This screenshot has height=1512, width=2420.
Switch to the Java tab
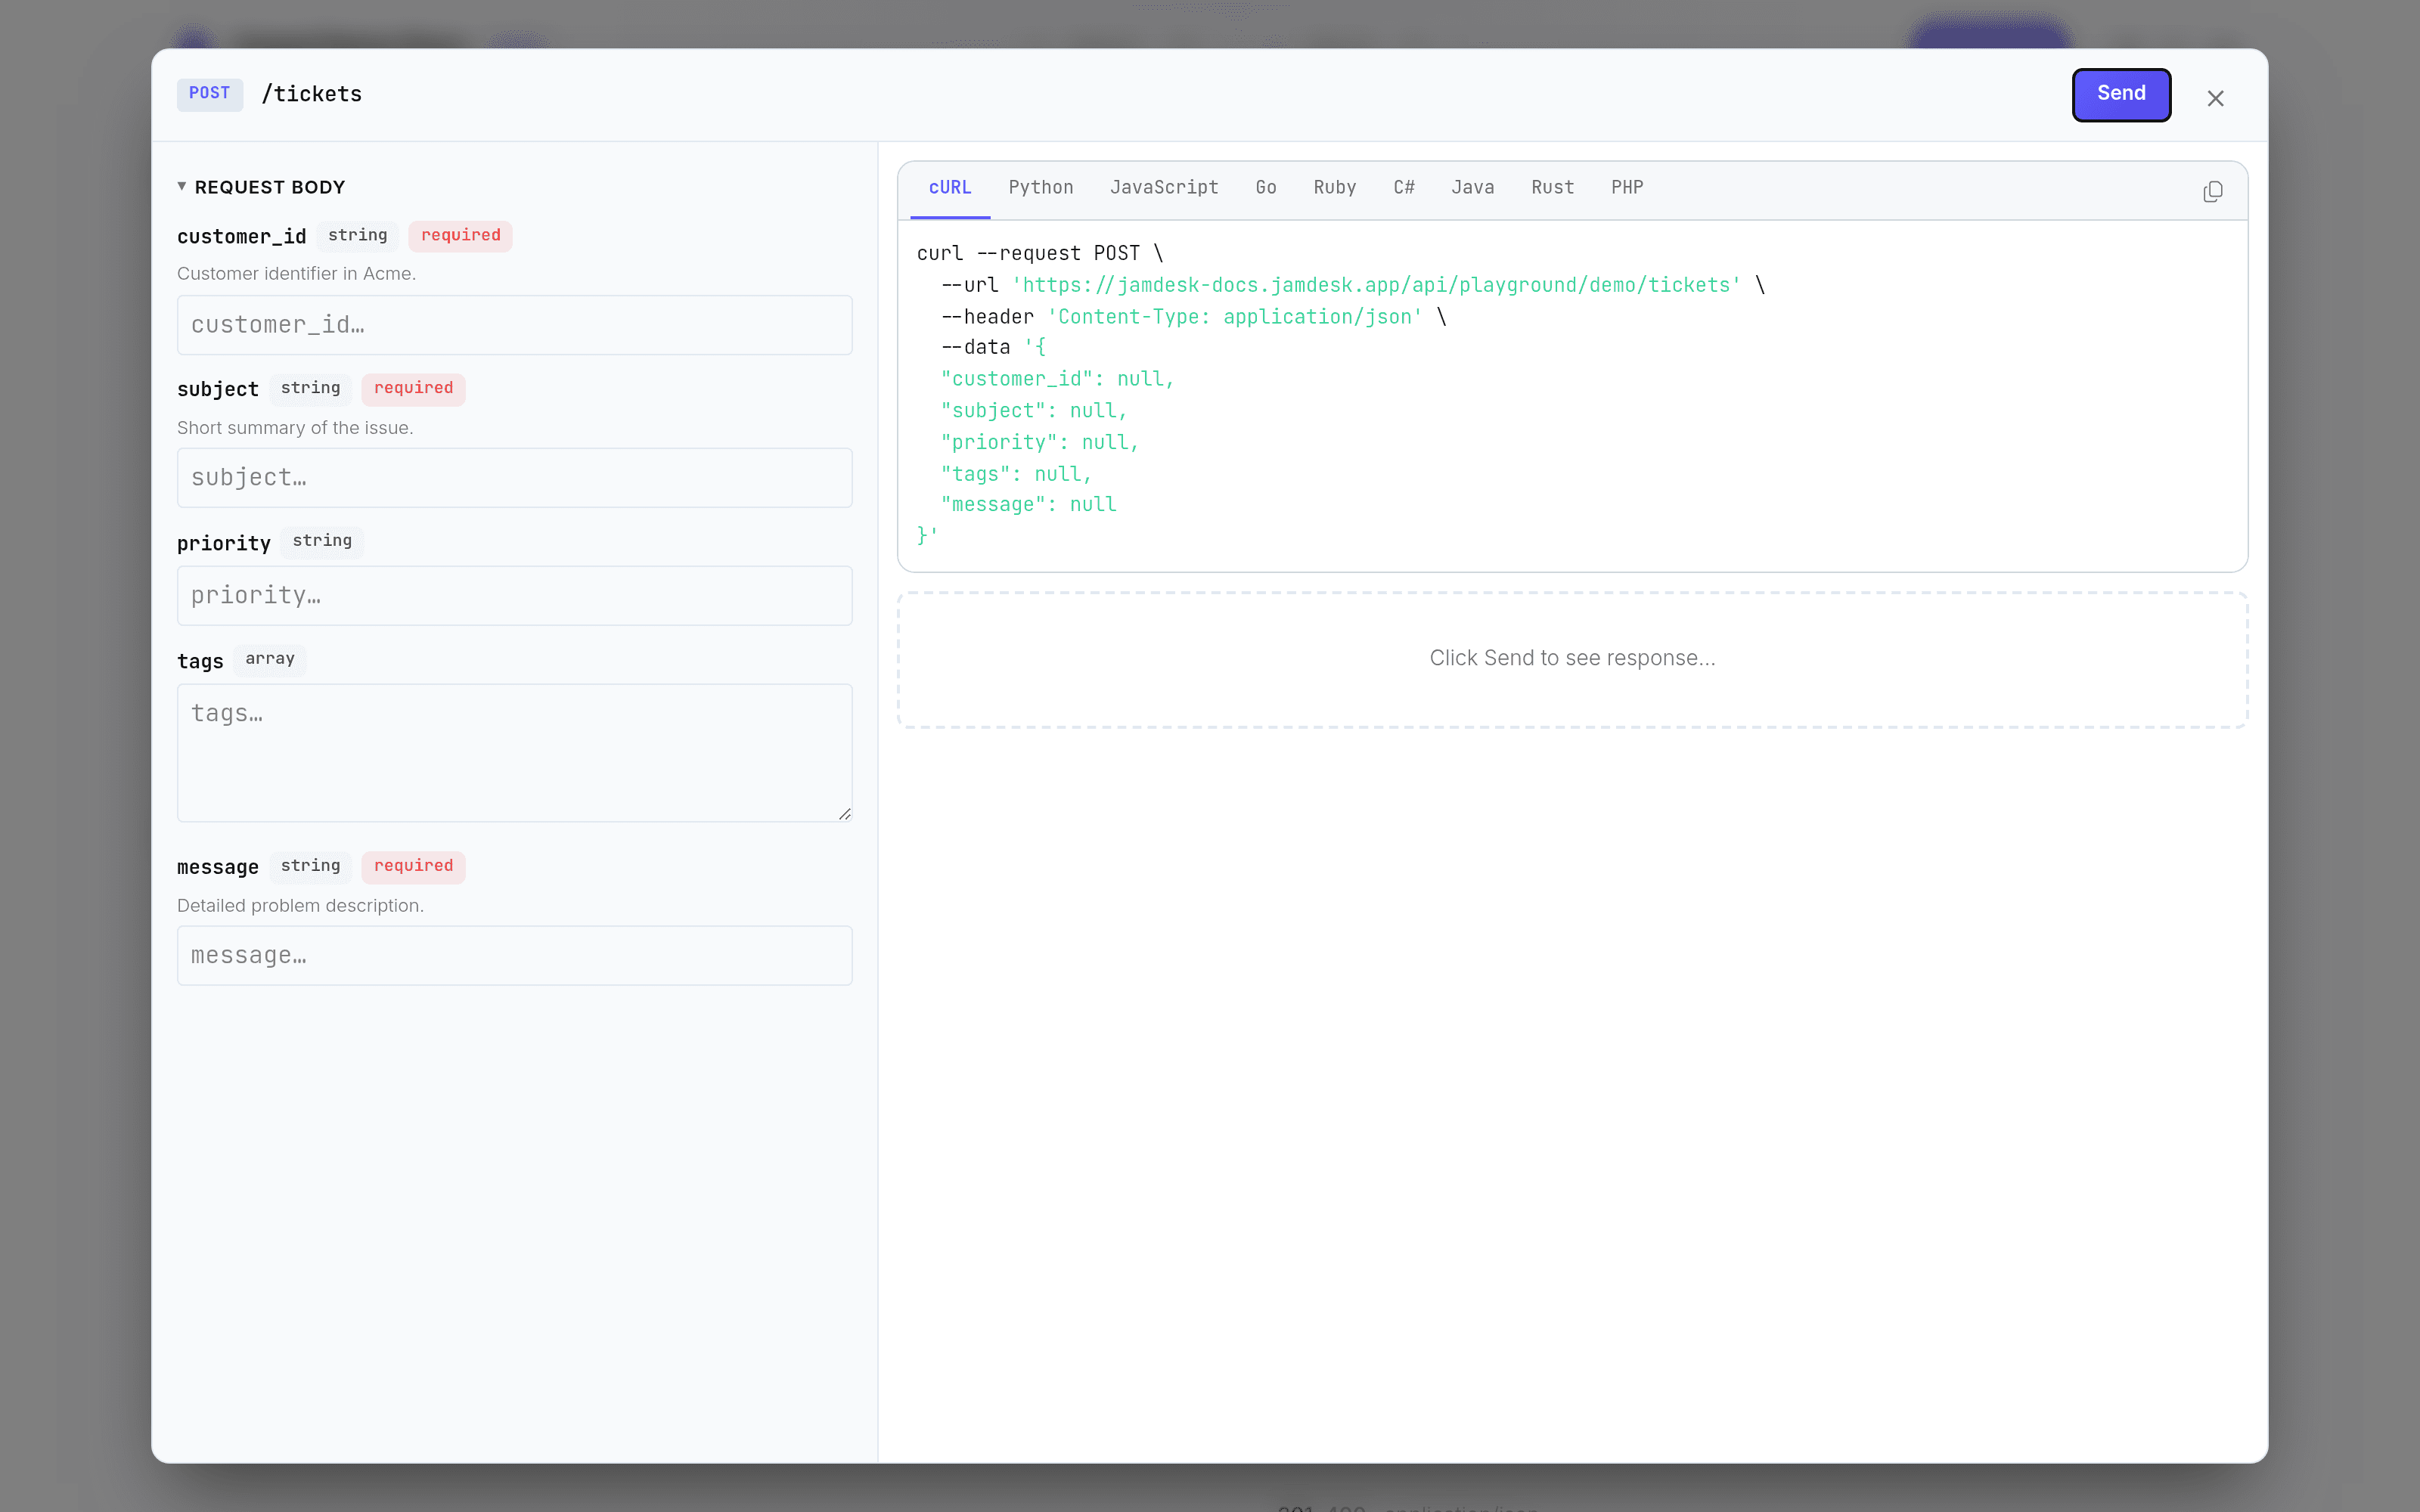(1472, 188)
